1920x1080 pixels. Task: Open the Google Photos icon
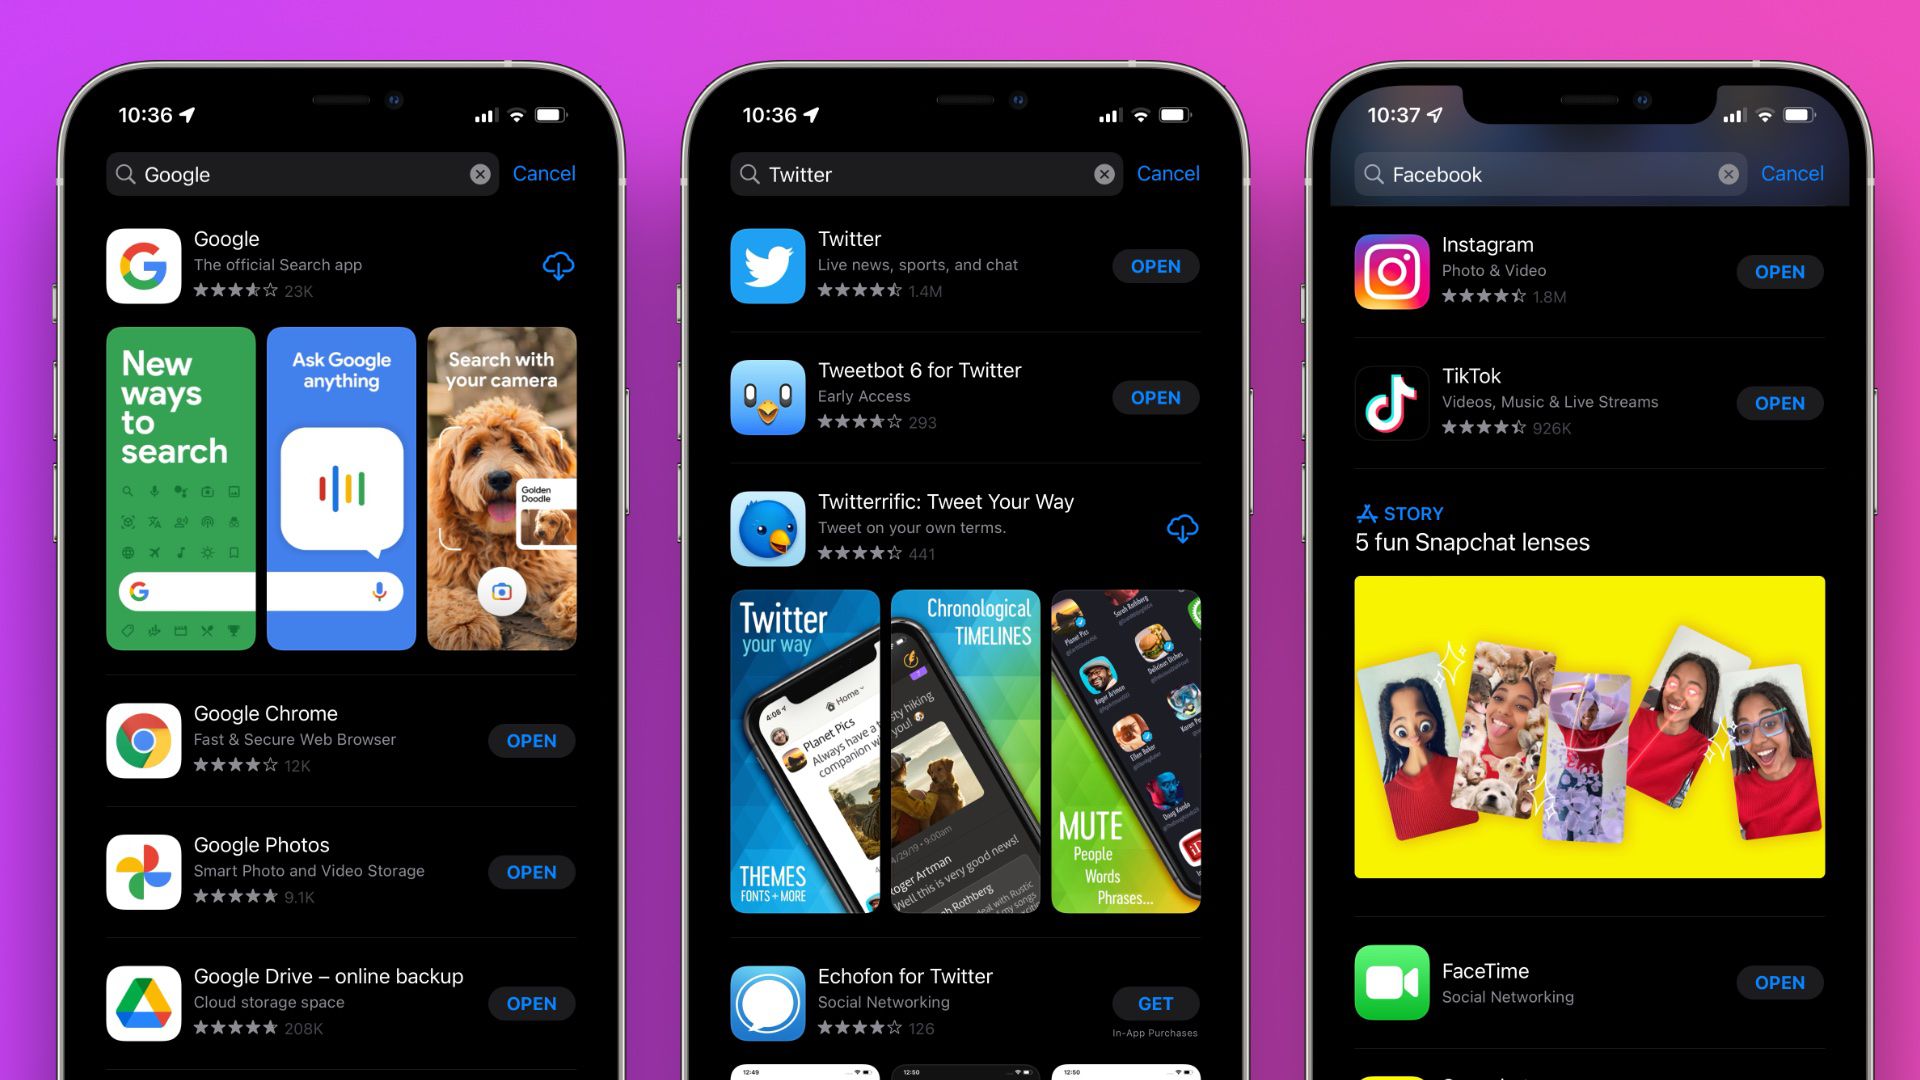coord(144,872)
